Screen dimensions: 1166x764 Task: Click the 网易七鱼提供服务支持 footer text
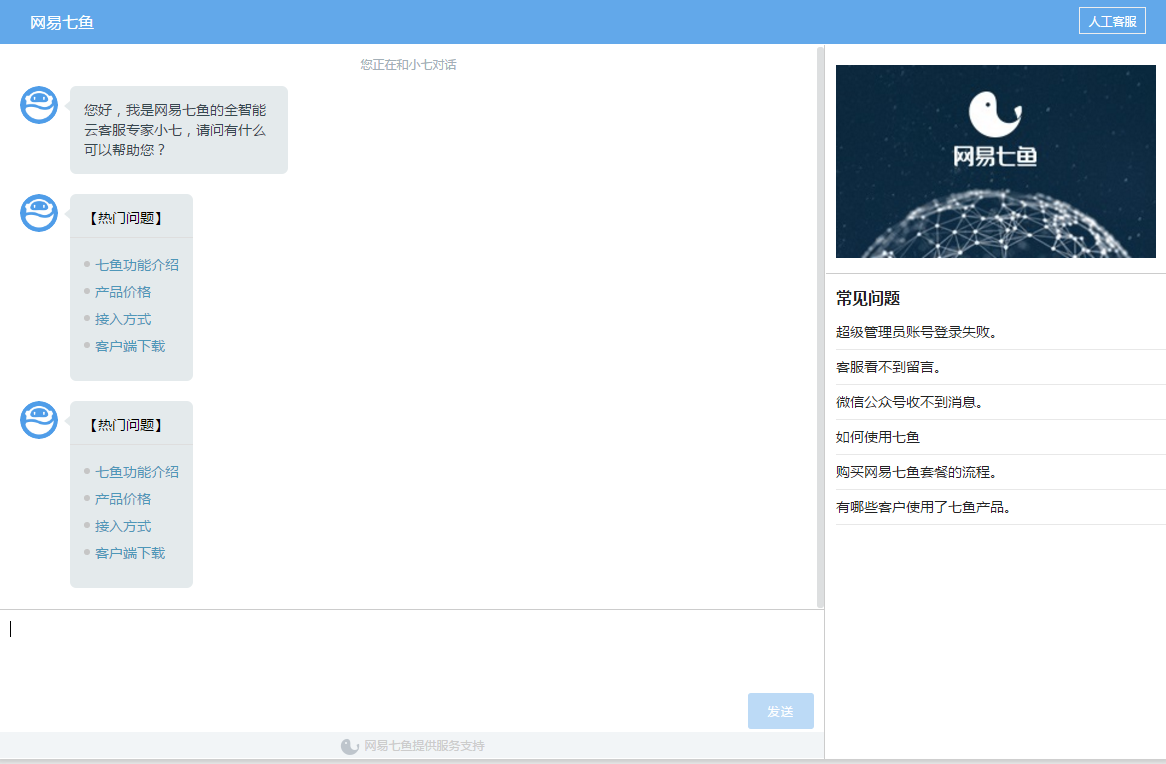424,746
